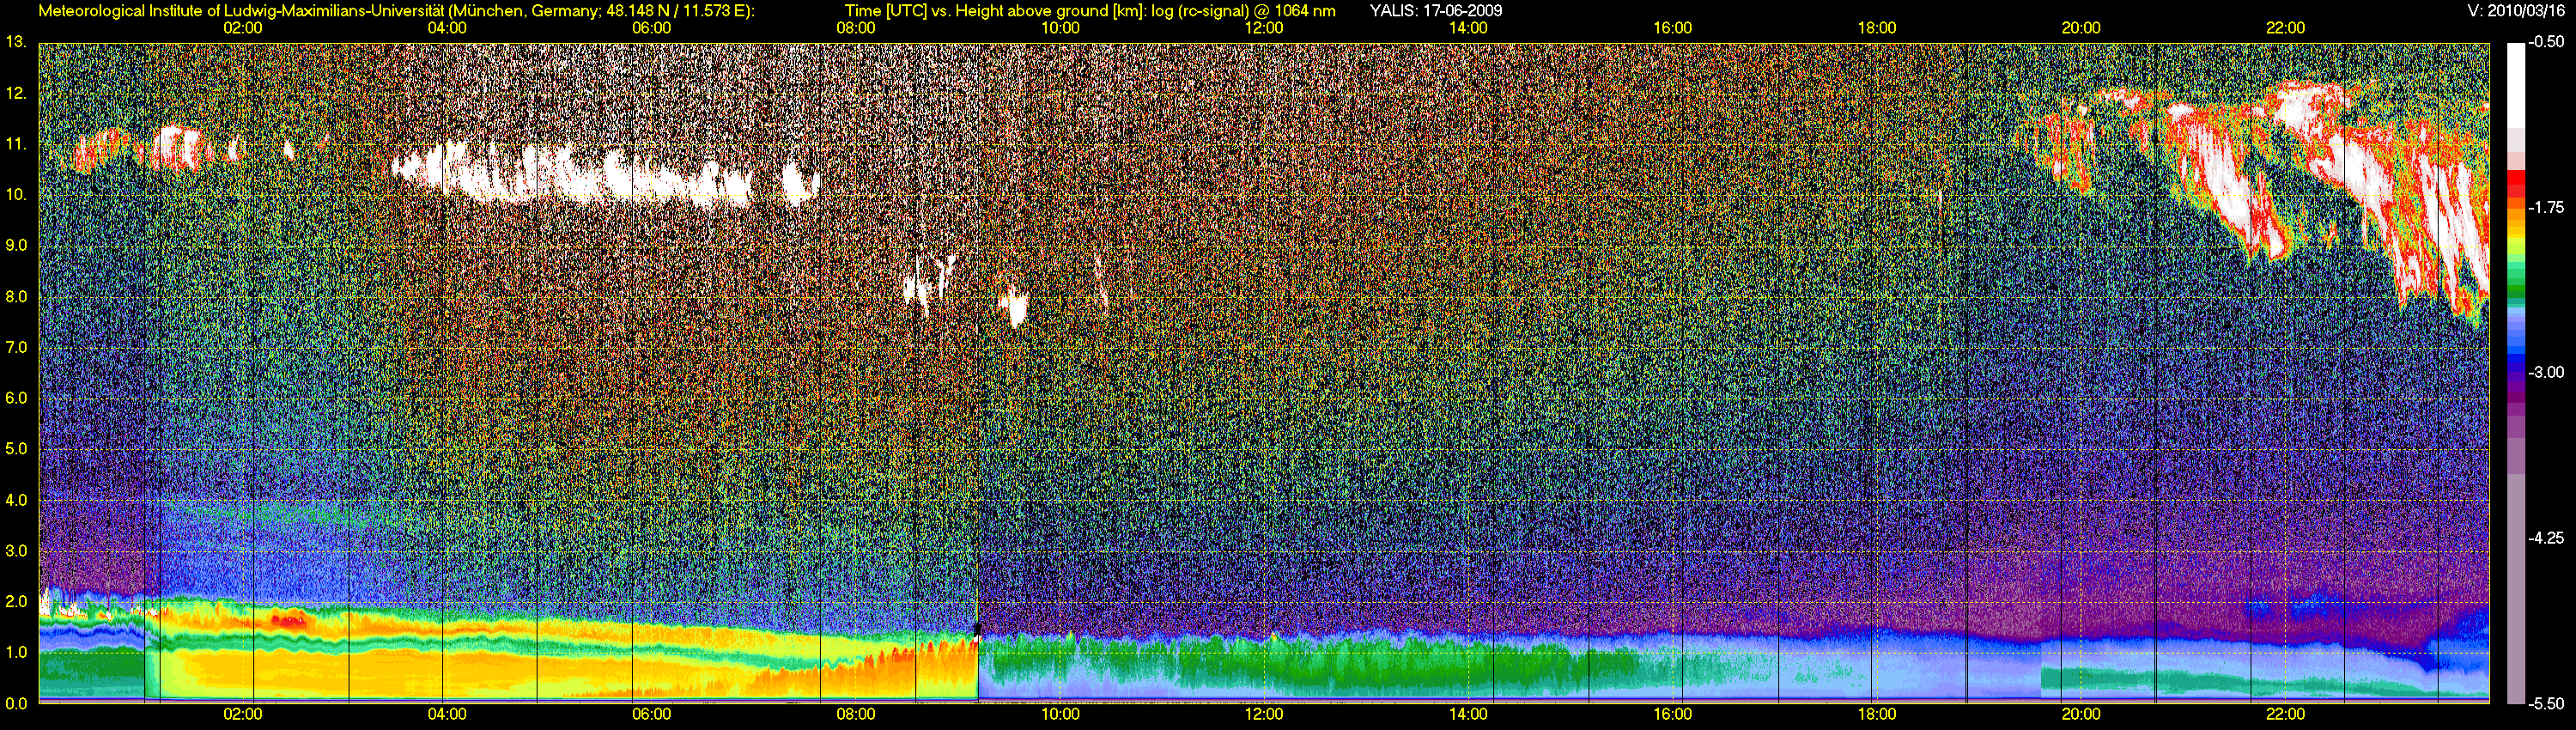Click the 20:00 label on the top time axis
The height and width of the screenshot is (730, 2576).
coord(2081,28)
